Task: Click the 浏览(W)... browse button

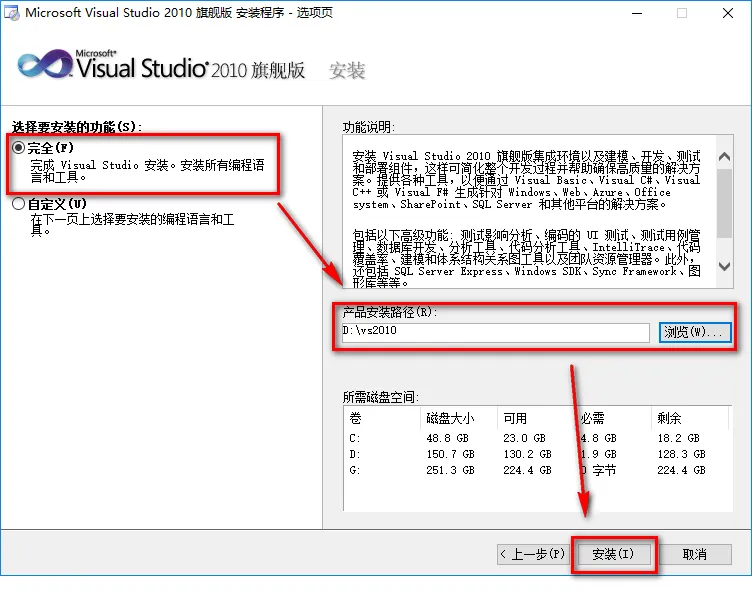Action: [x=694, y=332]
